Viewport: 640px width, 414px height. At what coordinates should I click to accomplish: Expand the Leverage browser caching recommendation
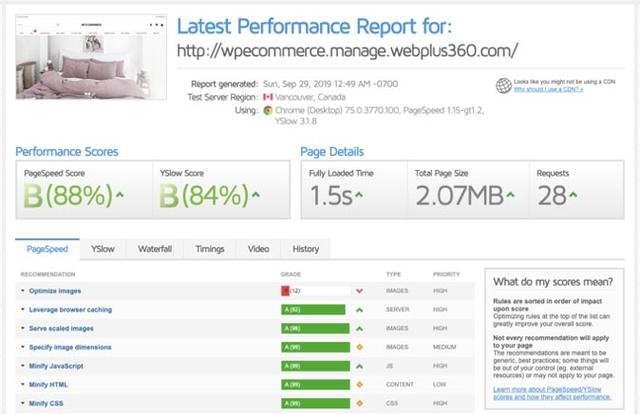23,309
